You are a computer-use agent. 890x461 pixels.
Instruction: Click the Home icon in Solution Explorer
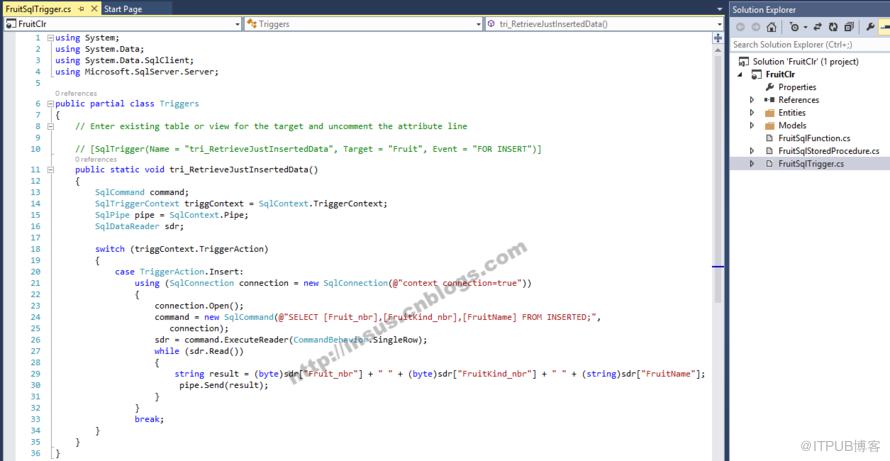tap(771, 27)
